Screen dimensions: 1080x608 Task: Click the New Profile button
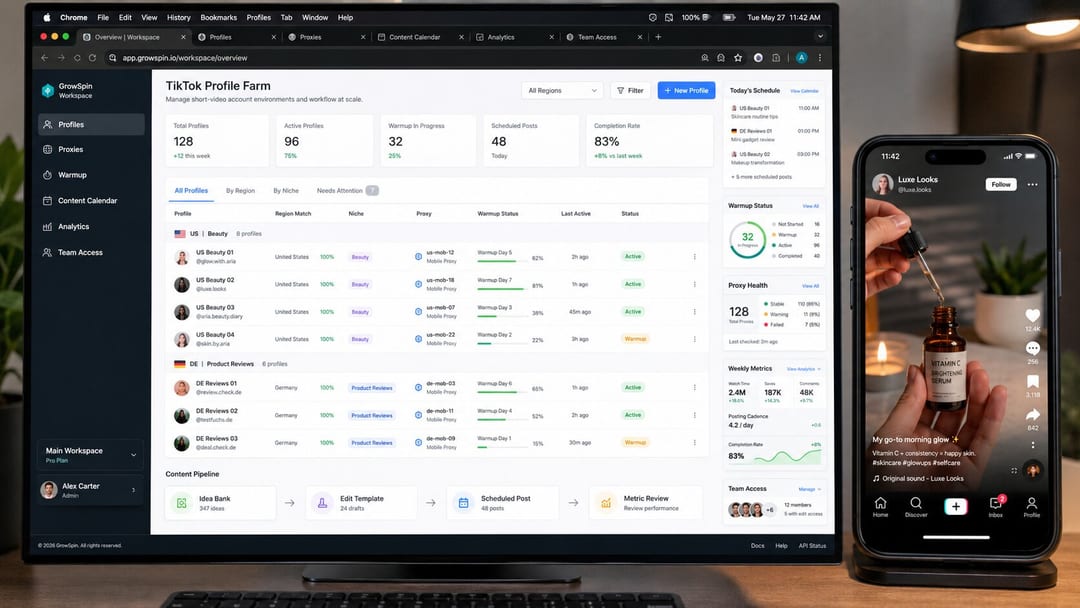686,90
